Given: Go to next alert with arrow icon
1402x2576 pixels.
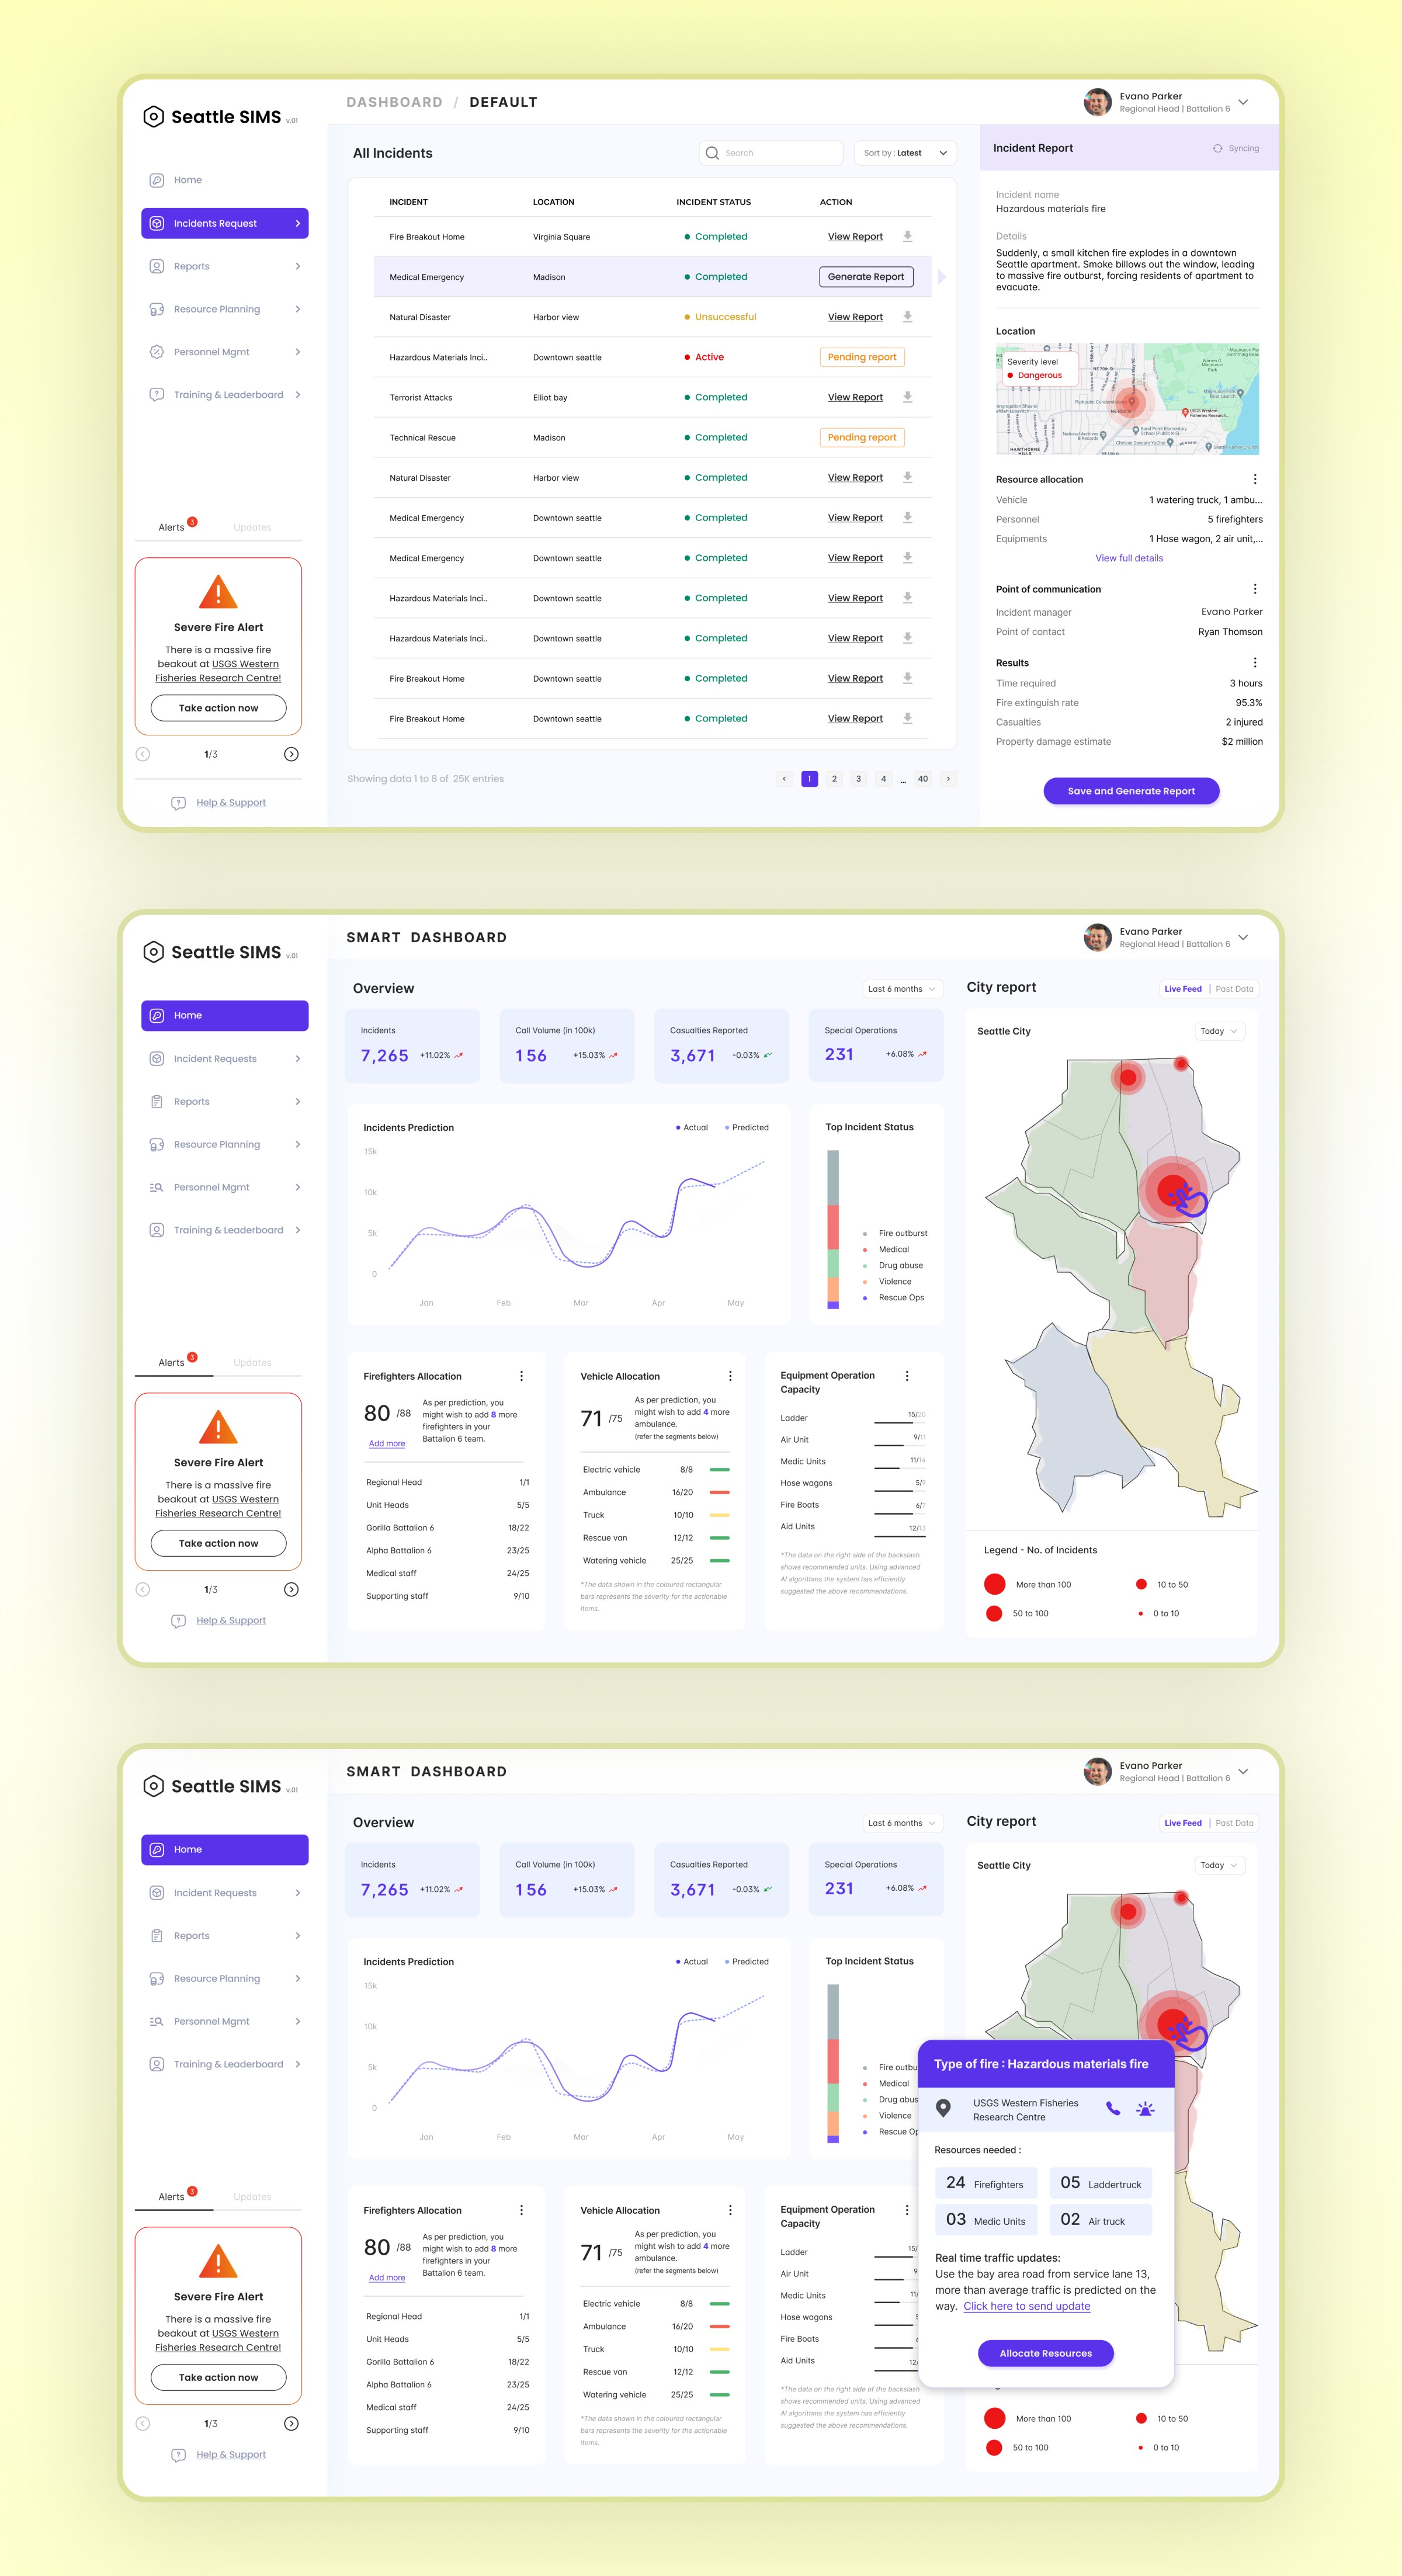Looking at the screenshot, I should pyautogui.click(x=291, y=754).
